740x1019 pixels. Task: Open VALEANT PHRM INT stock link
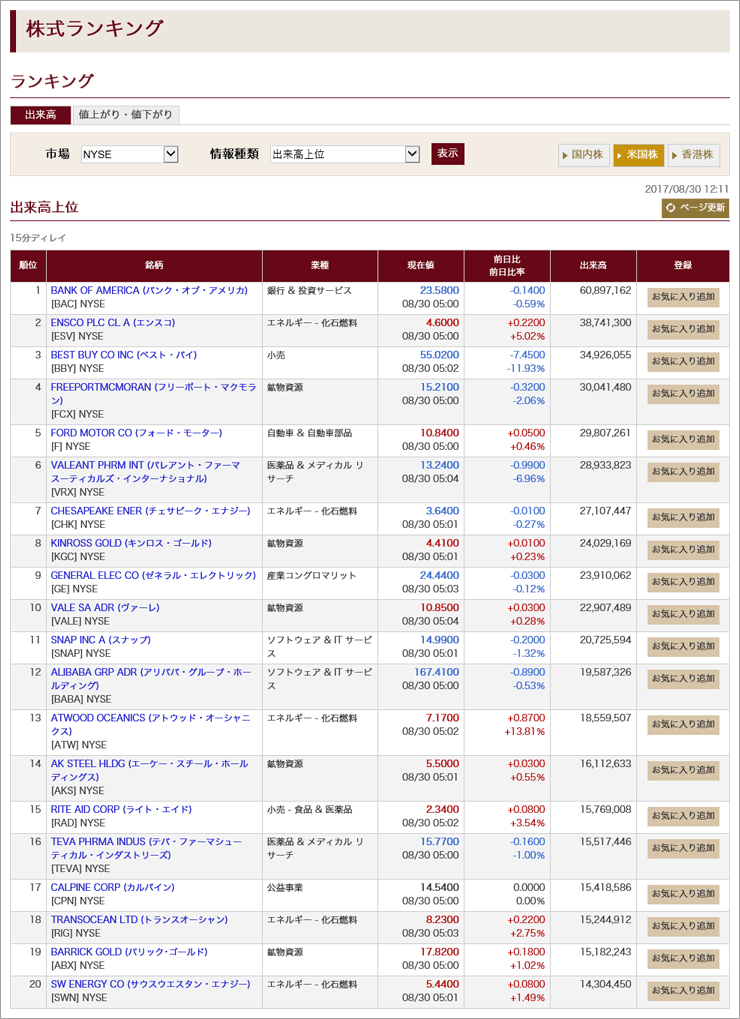(146, 472)
